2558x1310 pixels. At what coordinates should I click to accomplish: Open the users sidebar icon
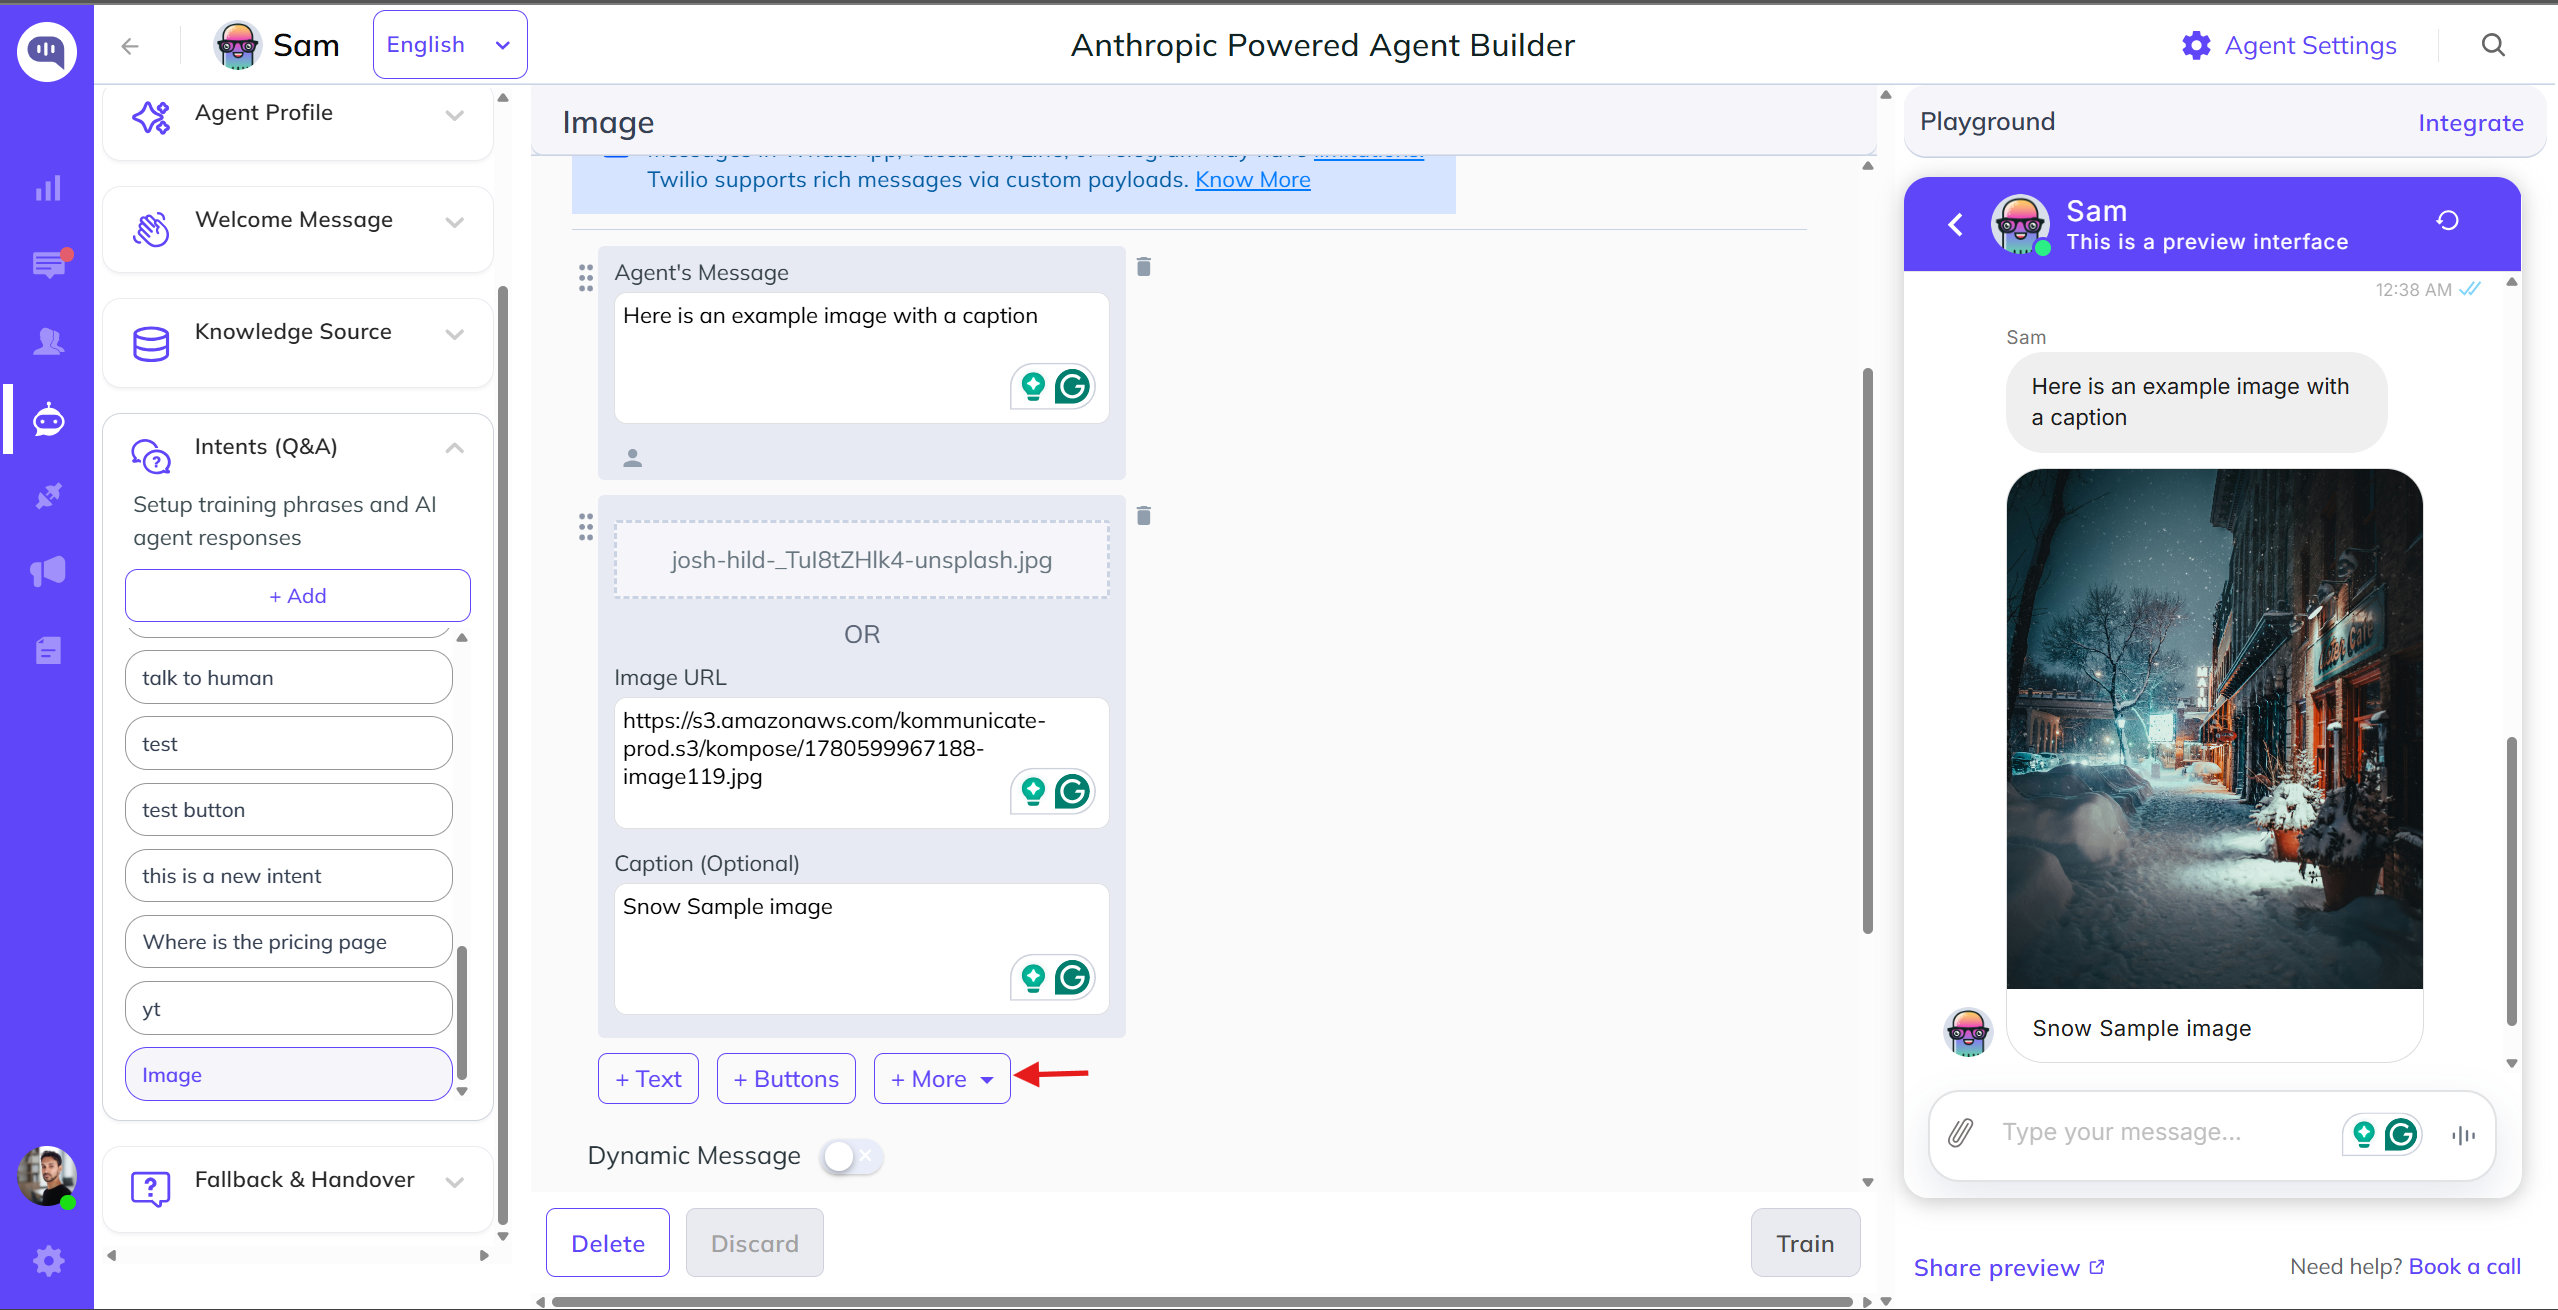(x=48, y=342)
